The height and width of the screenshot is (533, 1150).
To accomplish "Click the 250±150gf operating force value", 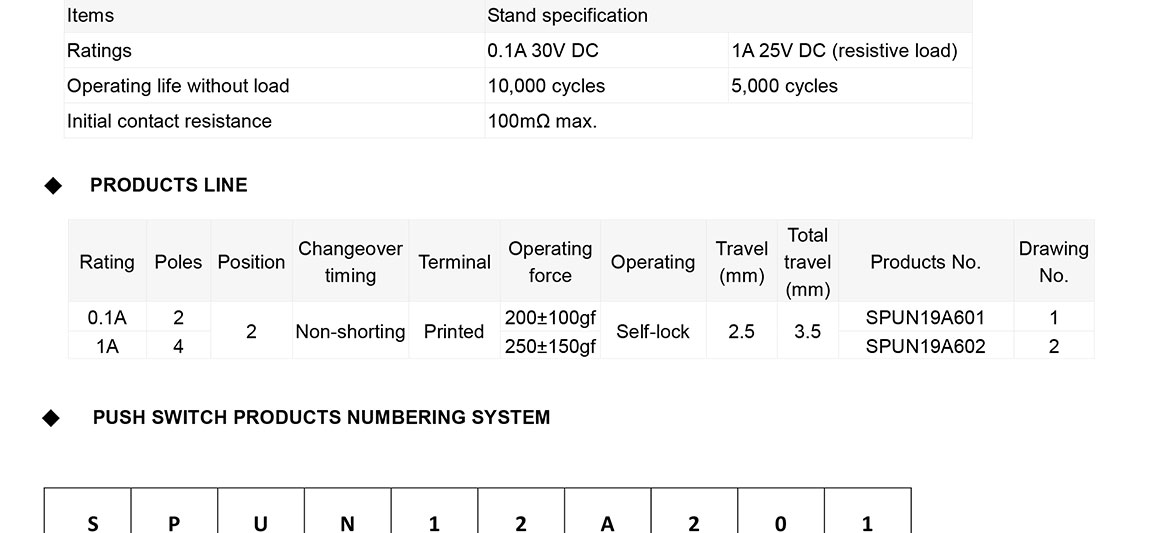I will click(x=550, y=346).
